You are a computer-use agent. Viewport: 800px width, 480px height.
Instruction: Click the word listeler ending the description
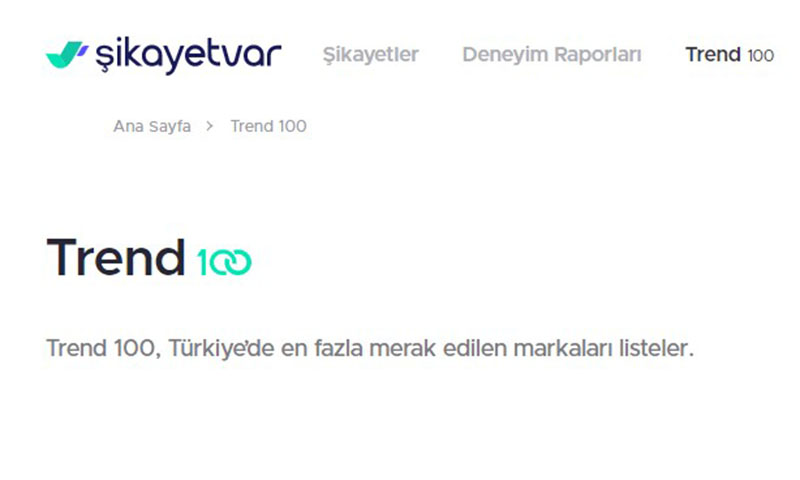point(657,349)
